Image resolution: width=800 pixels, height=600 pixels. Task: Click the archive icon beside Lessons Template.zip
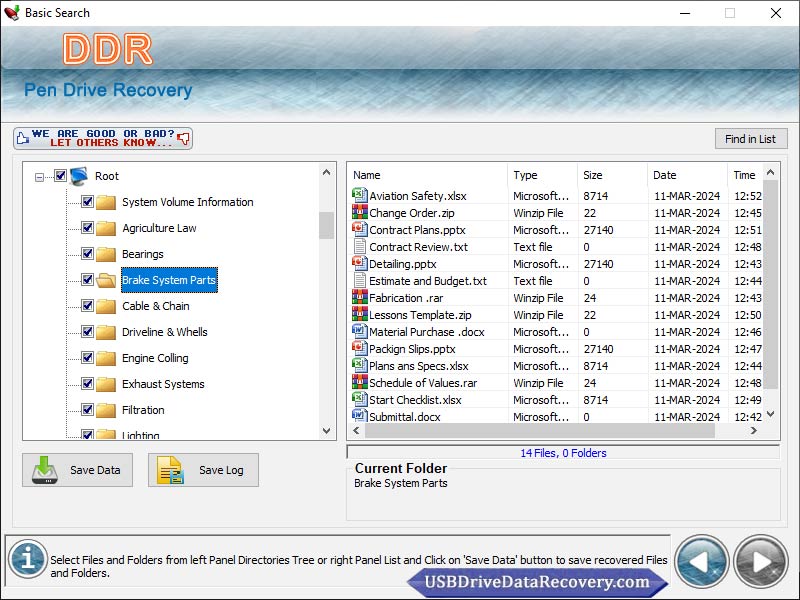(x=360, y=314)
